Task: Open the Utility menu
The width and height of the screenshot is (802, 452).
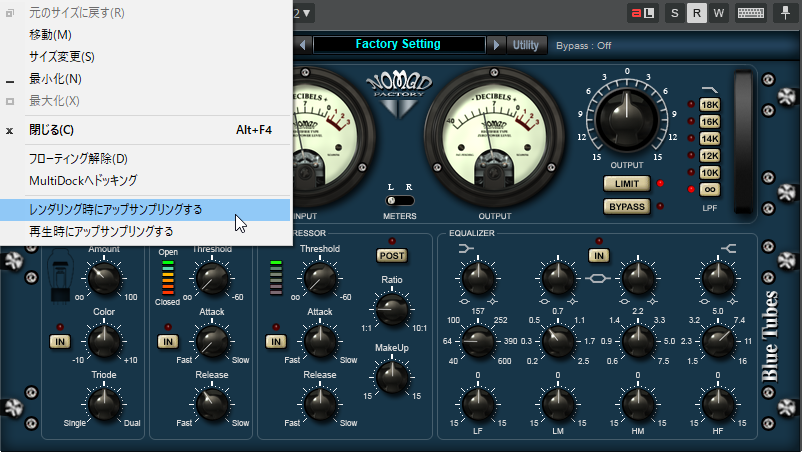Action: click(x=526, y=45)
